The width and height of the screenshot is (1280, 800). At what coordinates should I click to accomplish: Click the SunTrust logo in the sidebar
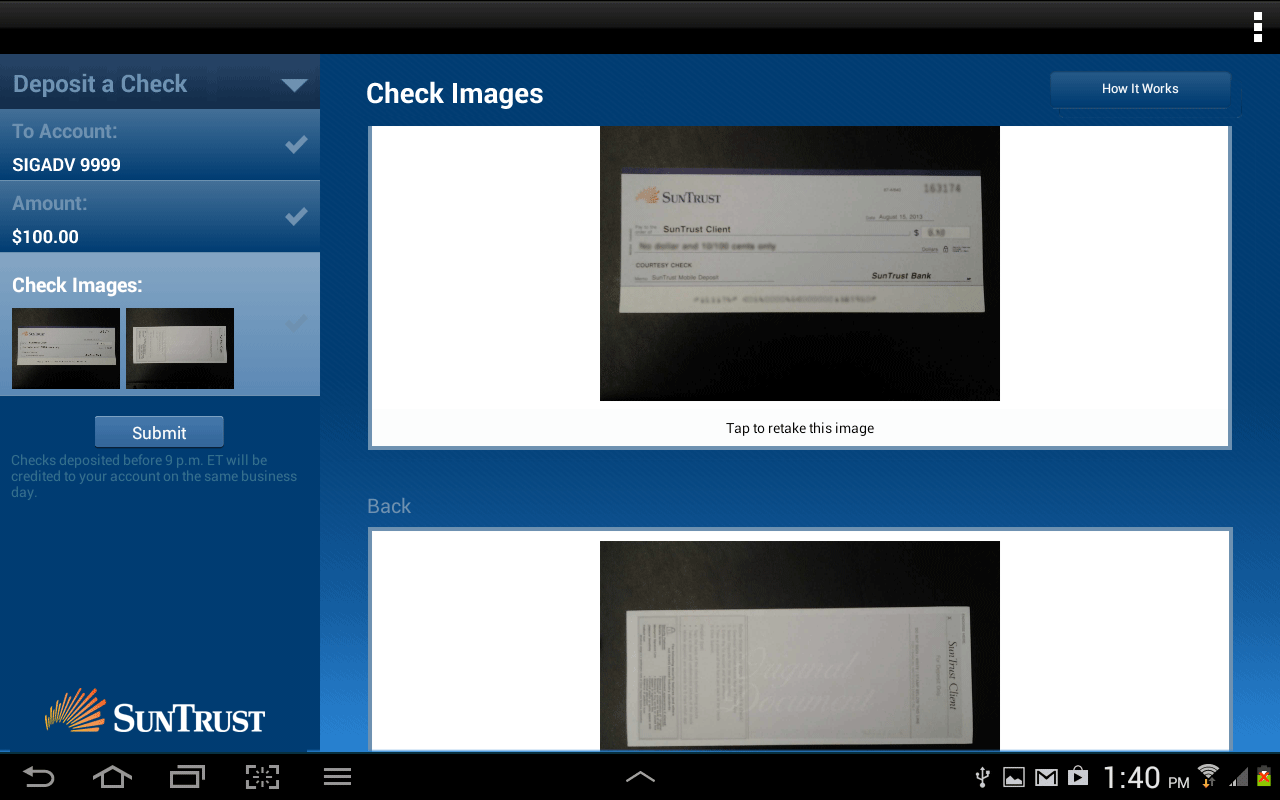click(x=155, y=712)
